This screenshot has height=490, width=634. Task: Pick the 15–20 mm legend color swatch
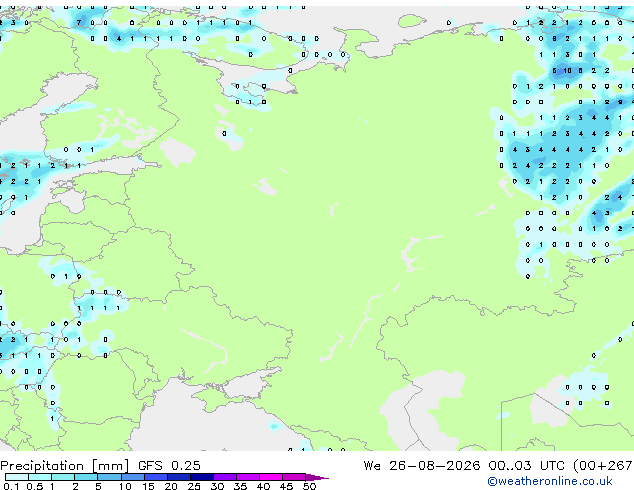pos(156,477)
